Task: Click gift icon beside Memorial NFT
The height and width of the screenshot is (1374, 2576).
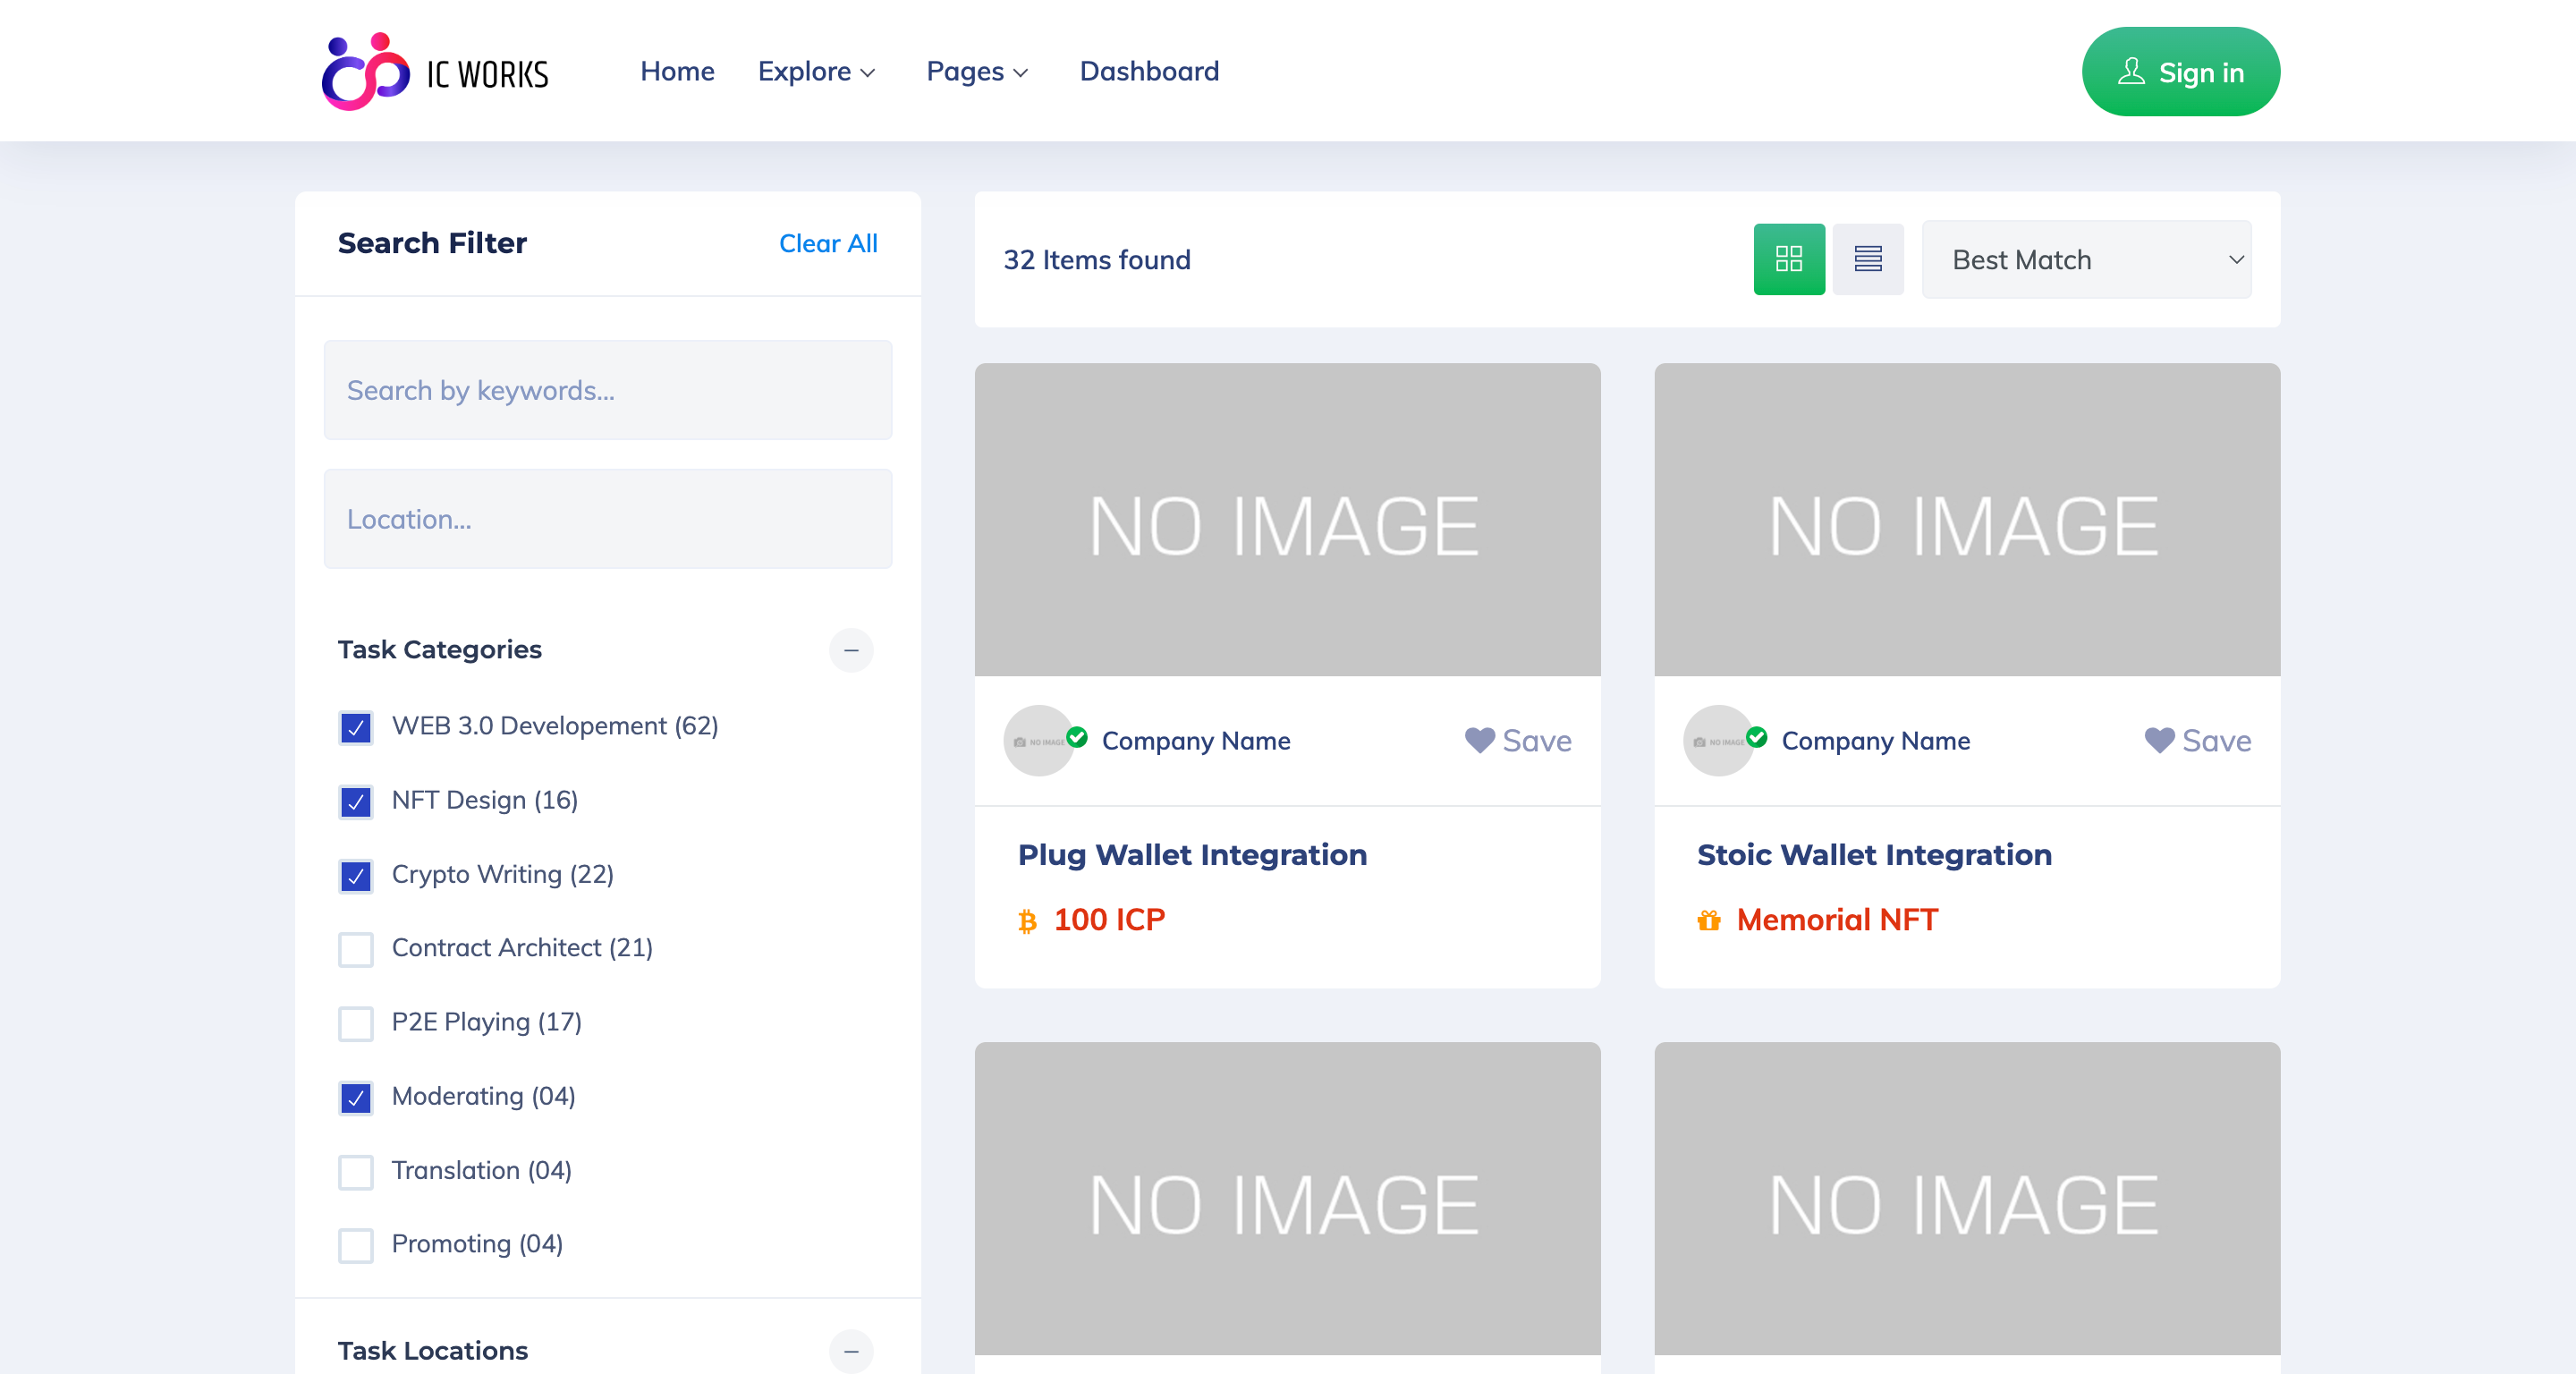Action: (1709, 920)
